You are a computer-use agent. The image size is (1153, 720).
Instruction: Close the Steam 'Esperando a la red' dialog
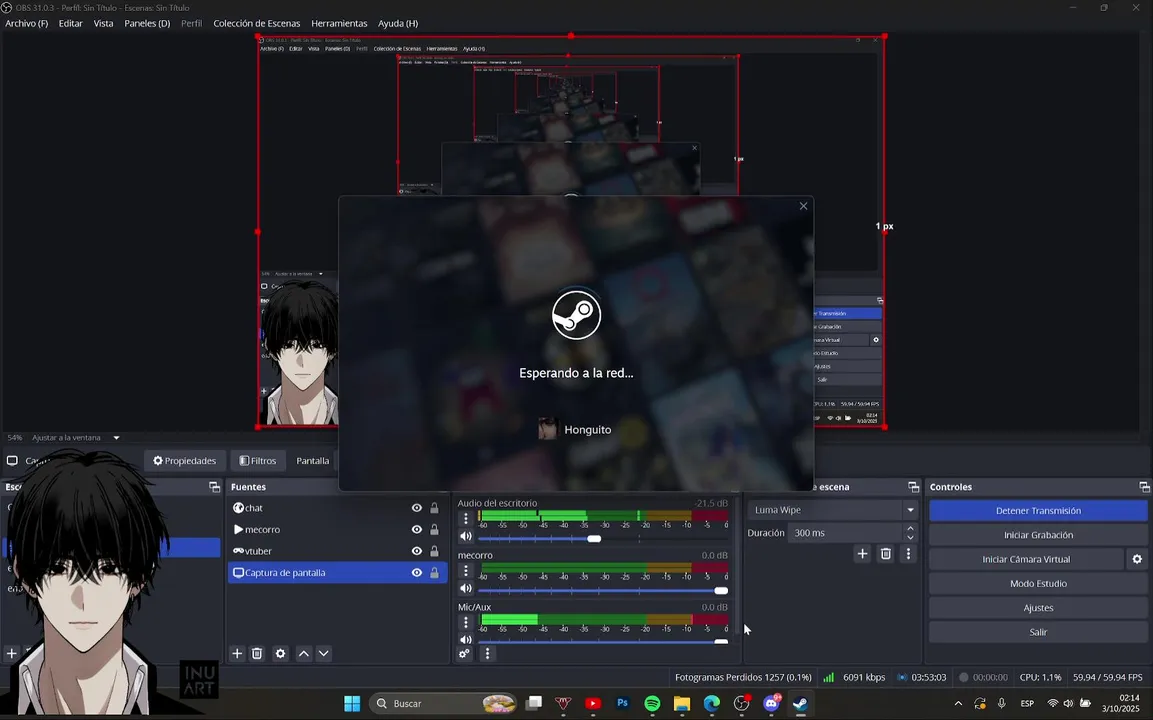tap(803, 206)
